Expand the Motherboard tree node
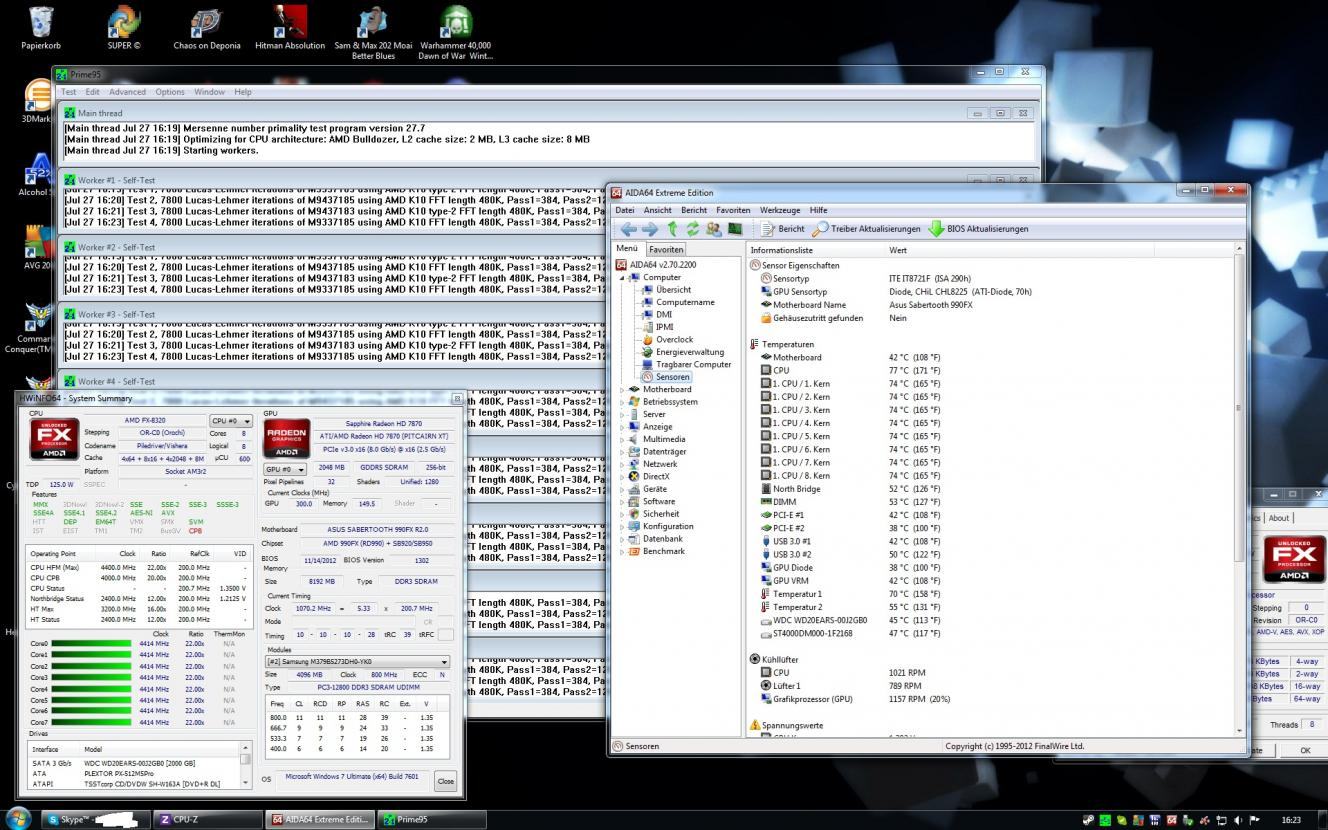The image size is (1328, 830). tap(623, 390)
